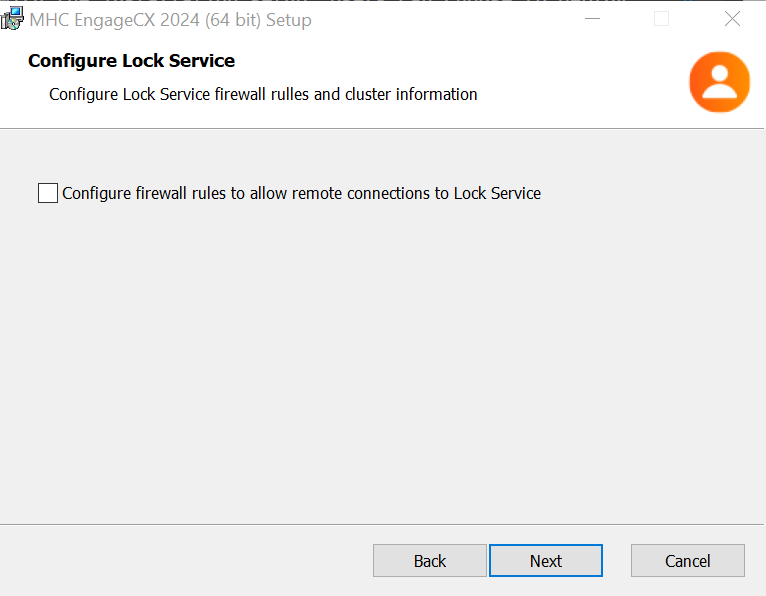The height and width of the screenshot is (596, 766).
Task: Click the empty gray area below the checkbox
Action: pos(381,362)
